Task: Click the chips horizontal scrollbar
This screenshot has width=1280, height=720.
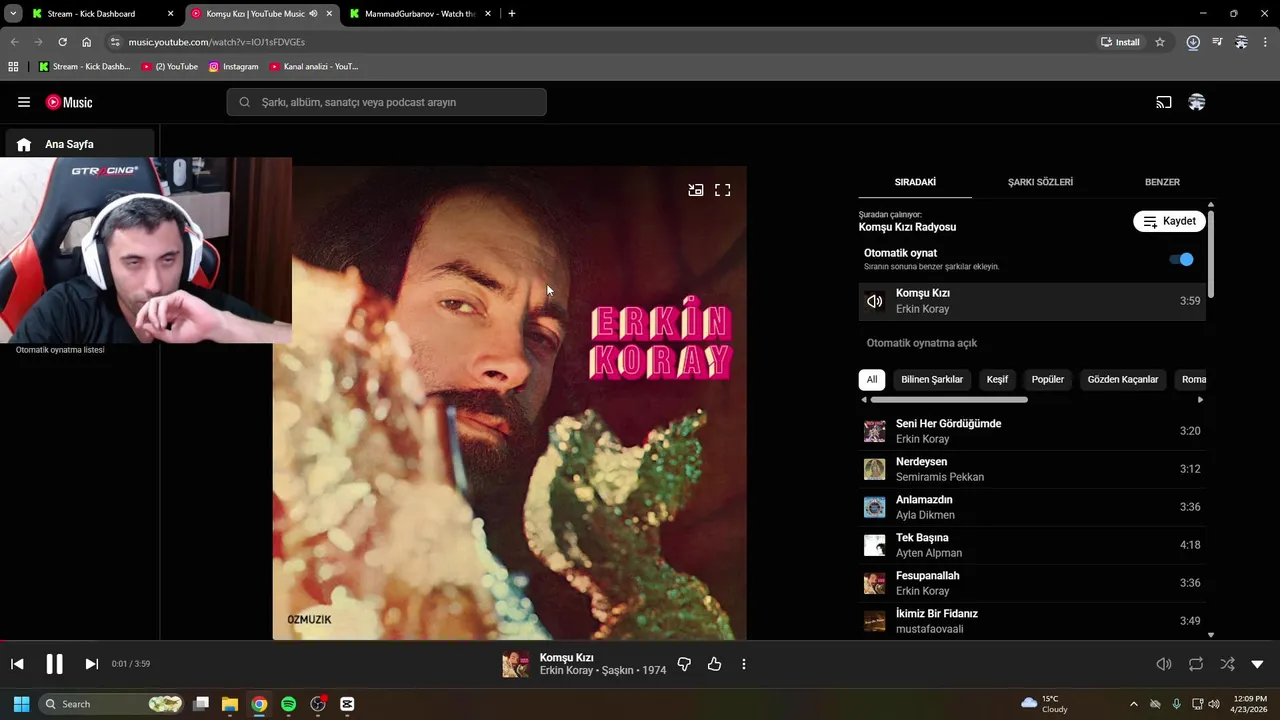Action: click(948, 400)
